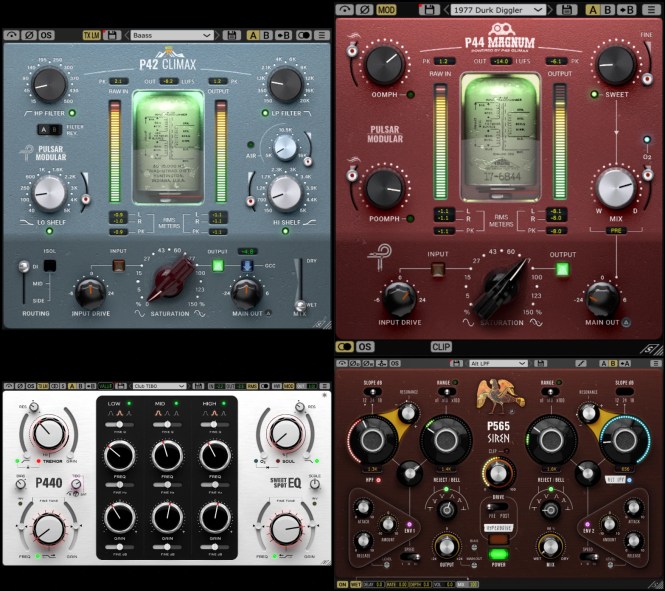Click the ENV 1 LED in P565 Siren

tap(409, 524)
